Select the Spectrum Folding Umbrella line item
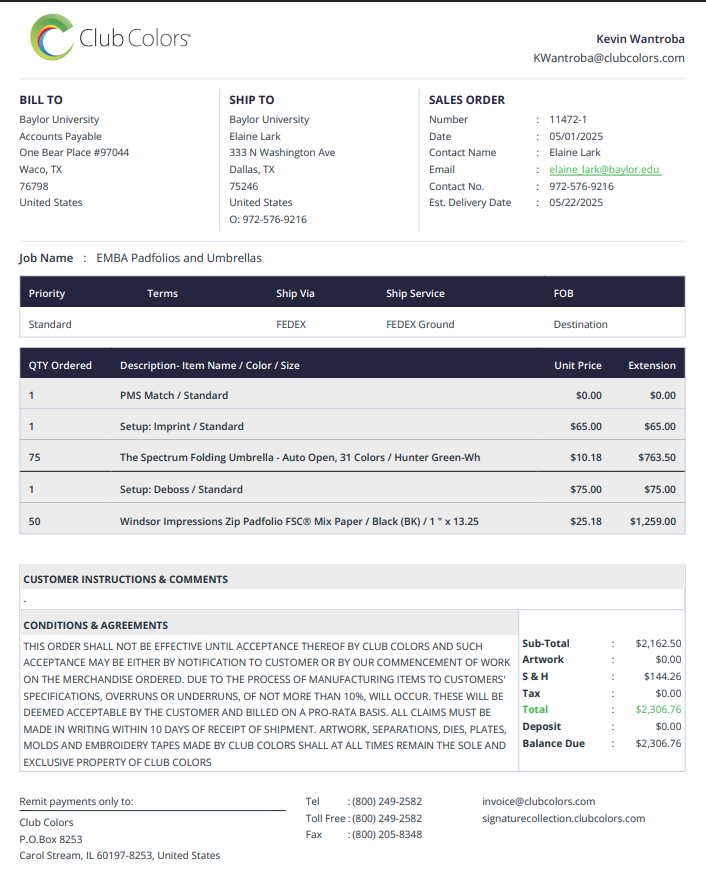 [x=352, y=457]
